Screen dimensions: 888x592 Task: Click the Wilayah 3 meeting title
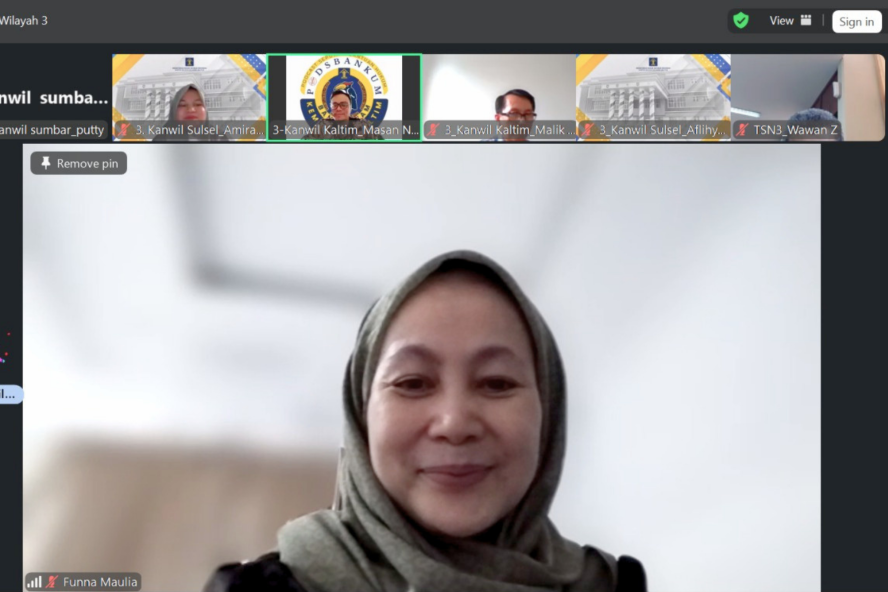tap(24, 21)
